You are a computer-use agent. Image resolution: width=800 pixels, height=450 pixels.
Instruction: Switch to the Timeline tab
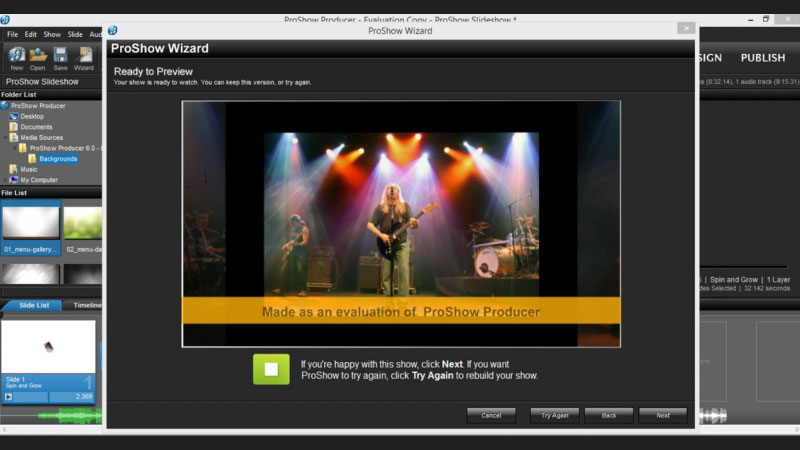(x=86, y=305)
